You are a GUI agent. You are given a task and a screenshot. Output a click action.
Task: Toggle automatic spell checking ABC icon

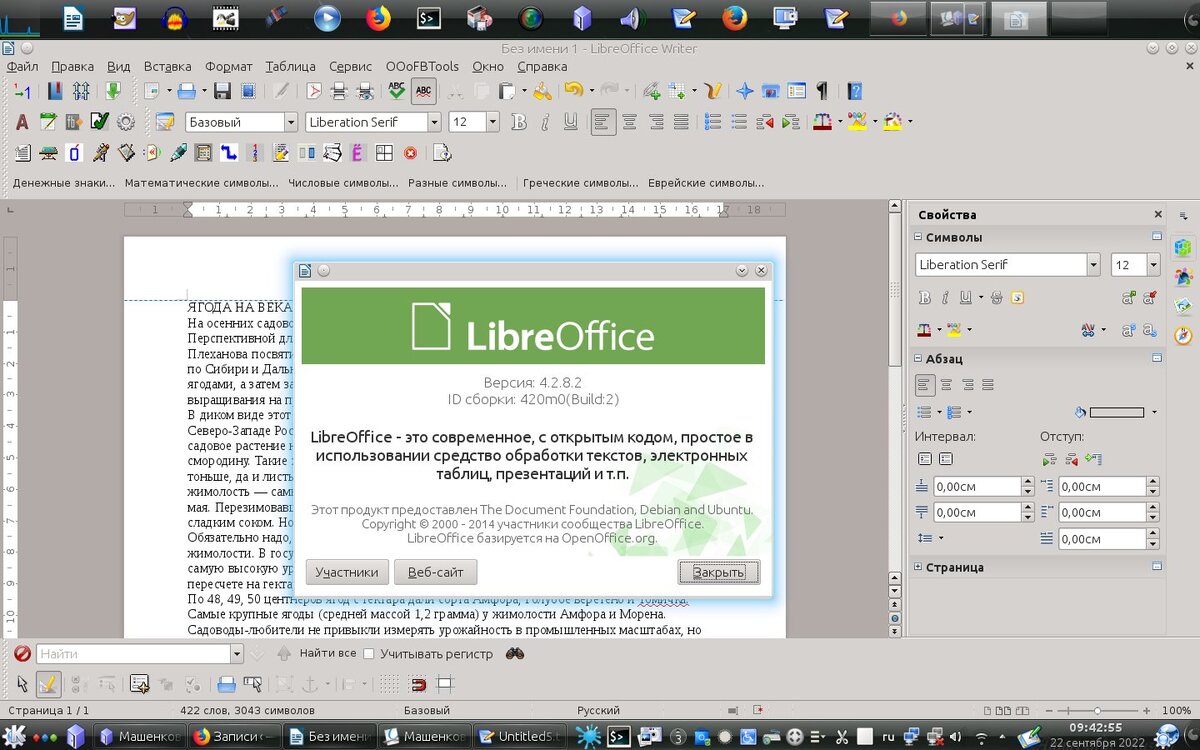[x=423, y=91]
